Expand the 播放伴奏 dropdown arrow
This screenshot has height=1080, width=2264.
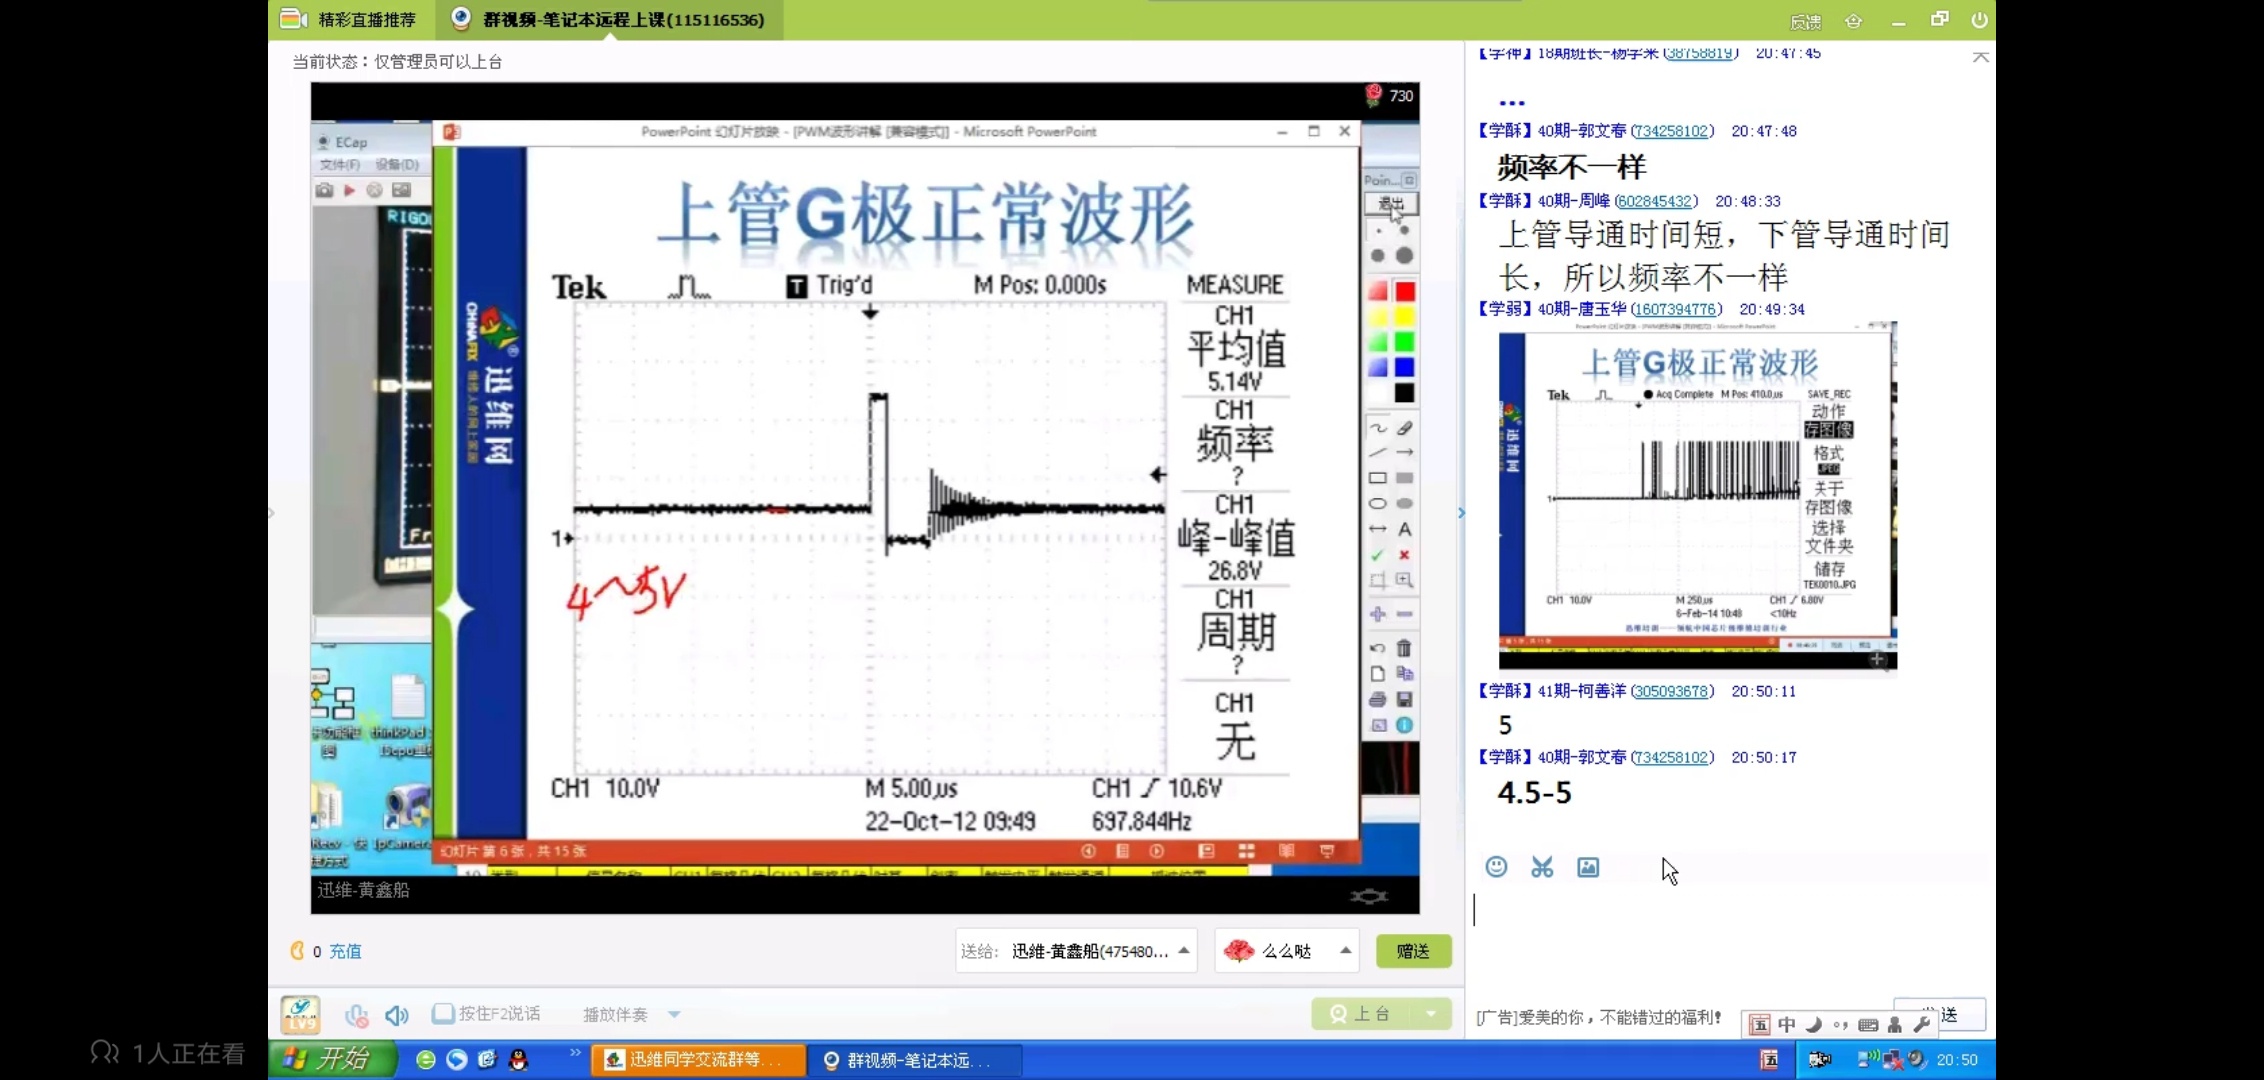pyautogui.click(x=675, y=1014)
